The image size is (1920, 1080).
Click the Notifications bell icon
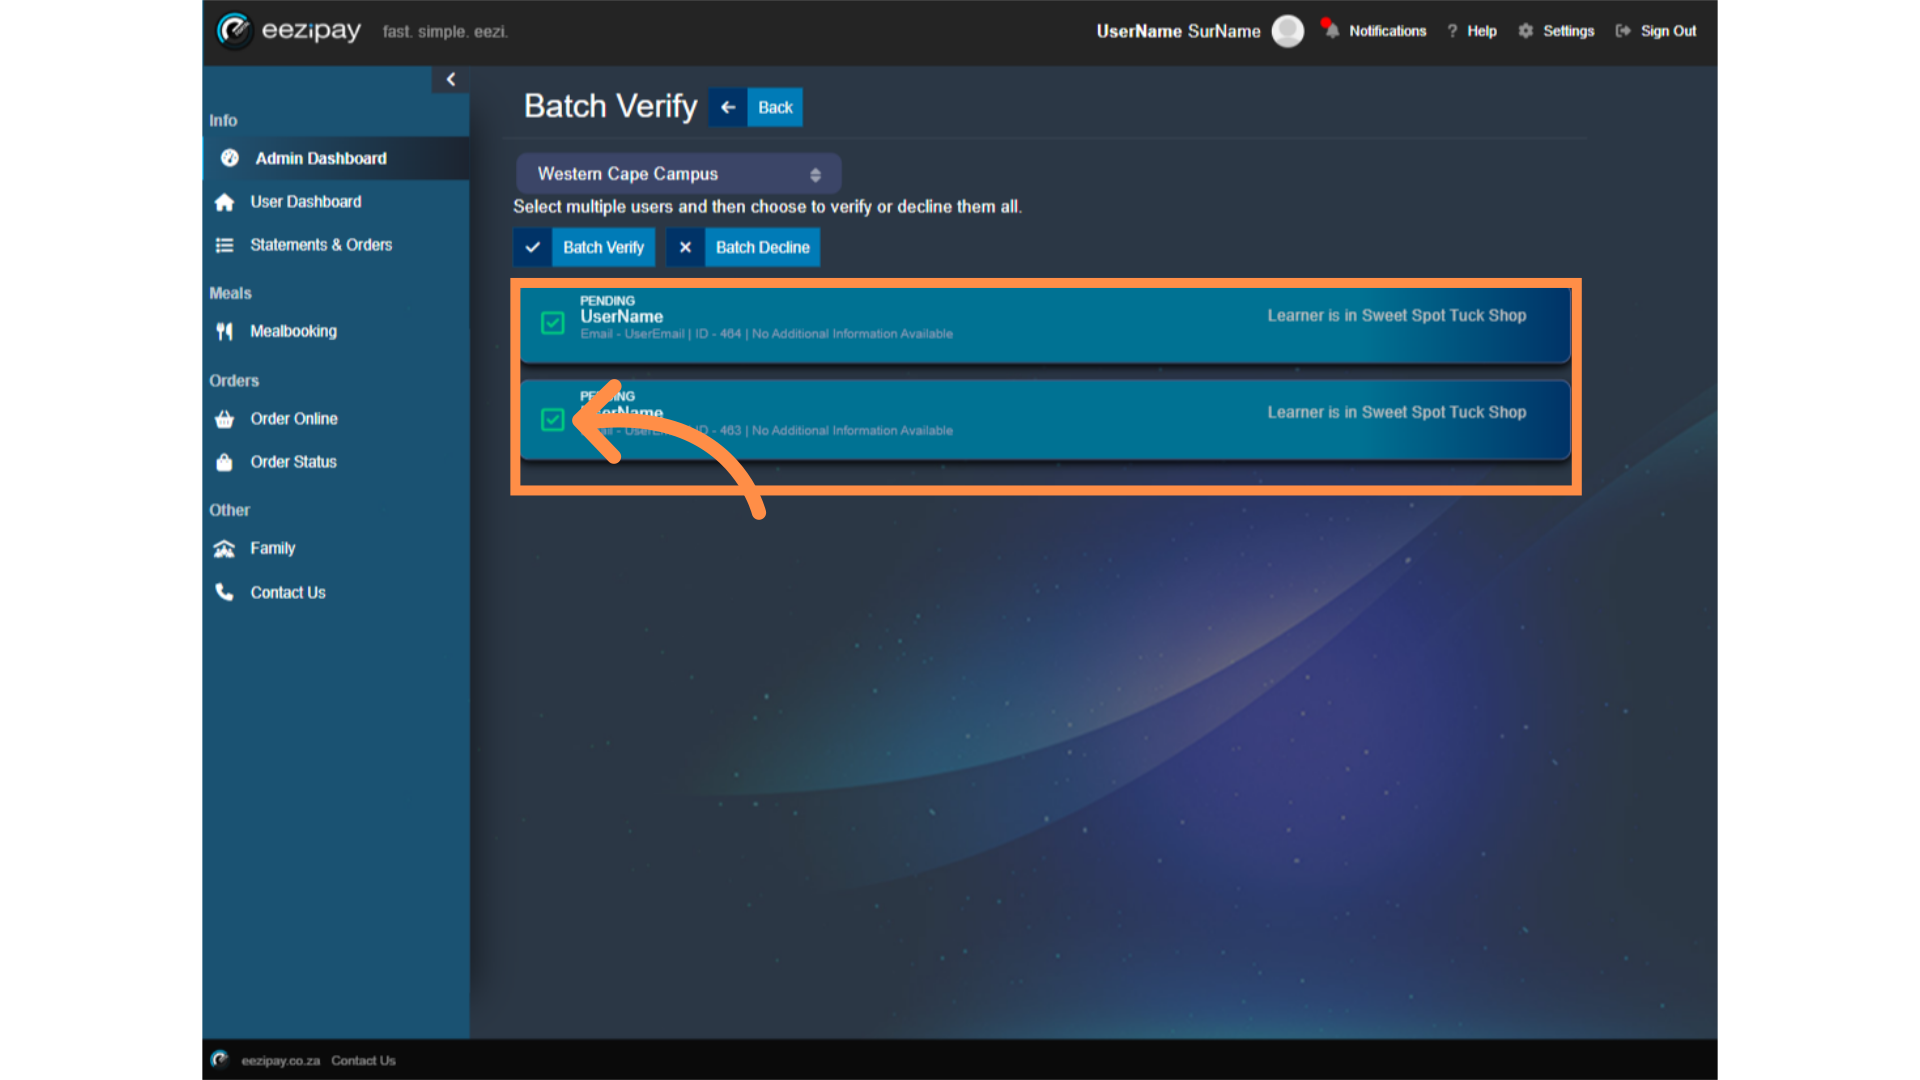[1331, 30]
